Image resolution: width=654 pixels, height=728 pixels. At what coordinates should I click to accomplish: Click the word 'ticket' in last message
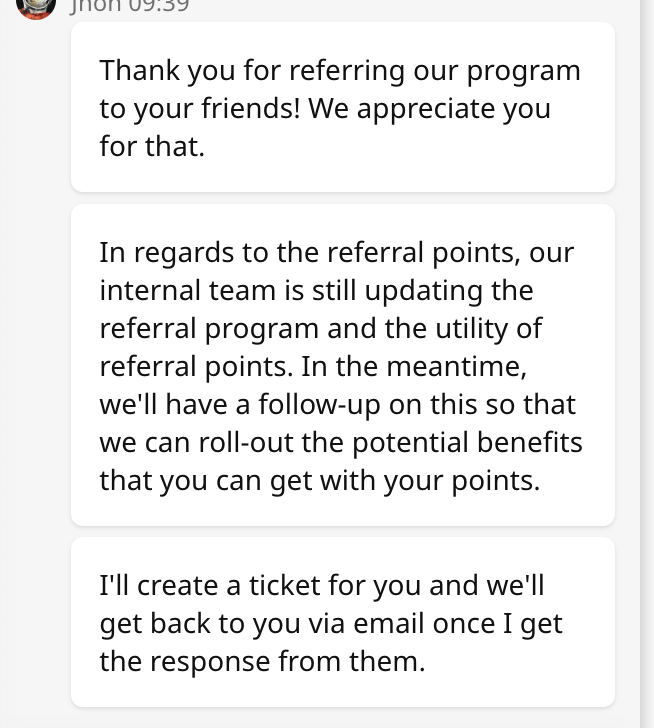(285, 585)
